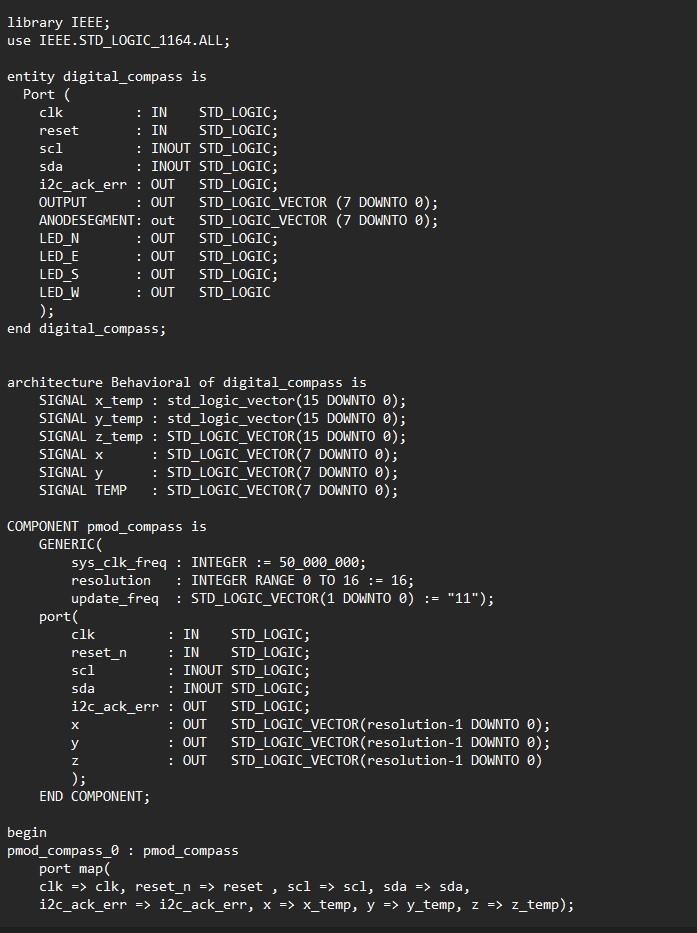Click 'architecture Behavioral' declaration line
The width and height of the screenshot is (697, 933).
point(186,382)
